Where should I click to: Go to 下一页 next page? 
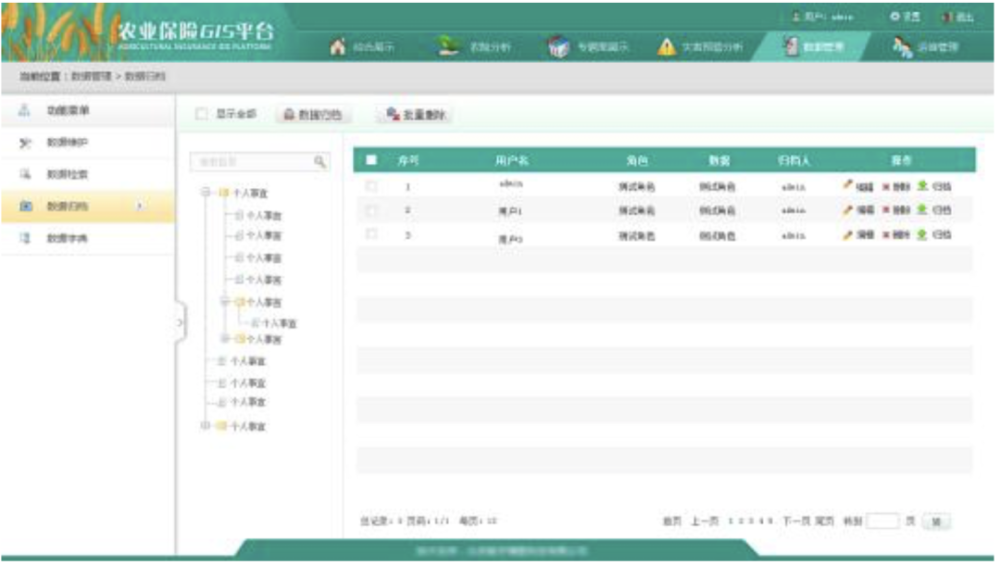pos(797,522)
